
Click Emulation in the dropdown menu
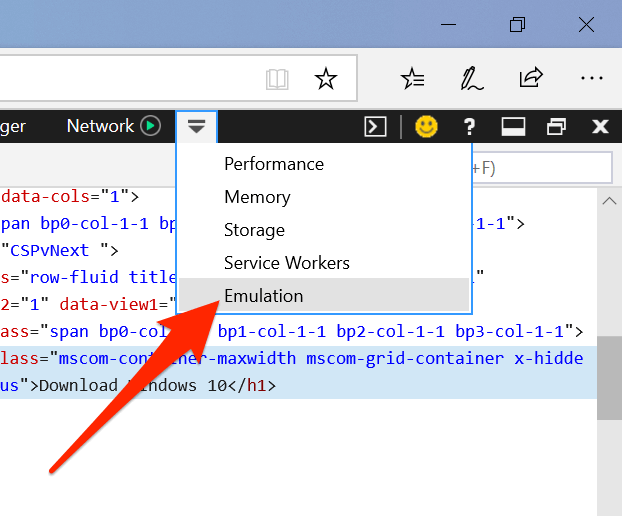pyautogui.click(x=264, y=296)
